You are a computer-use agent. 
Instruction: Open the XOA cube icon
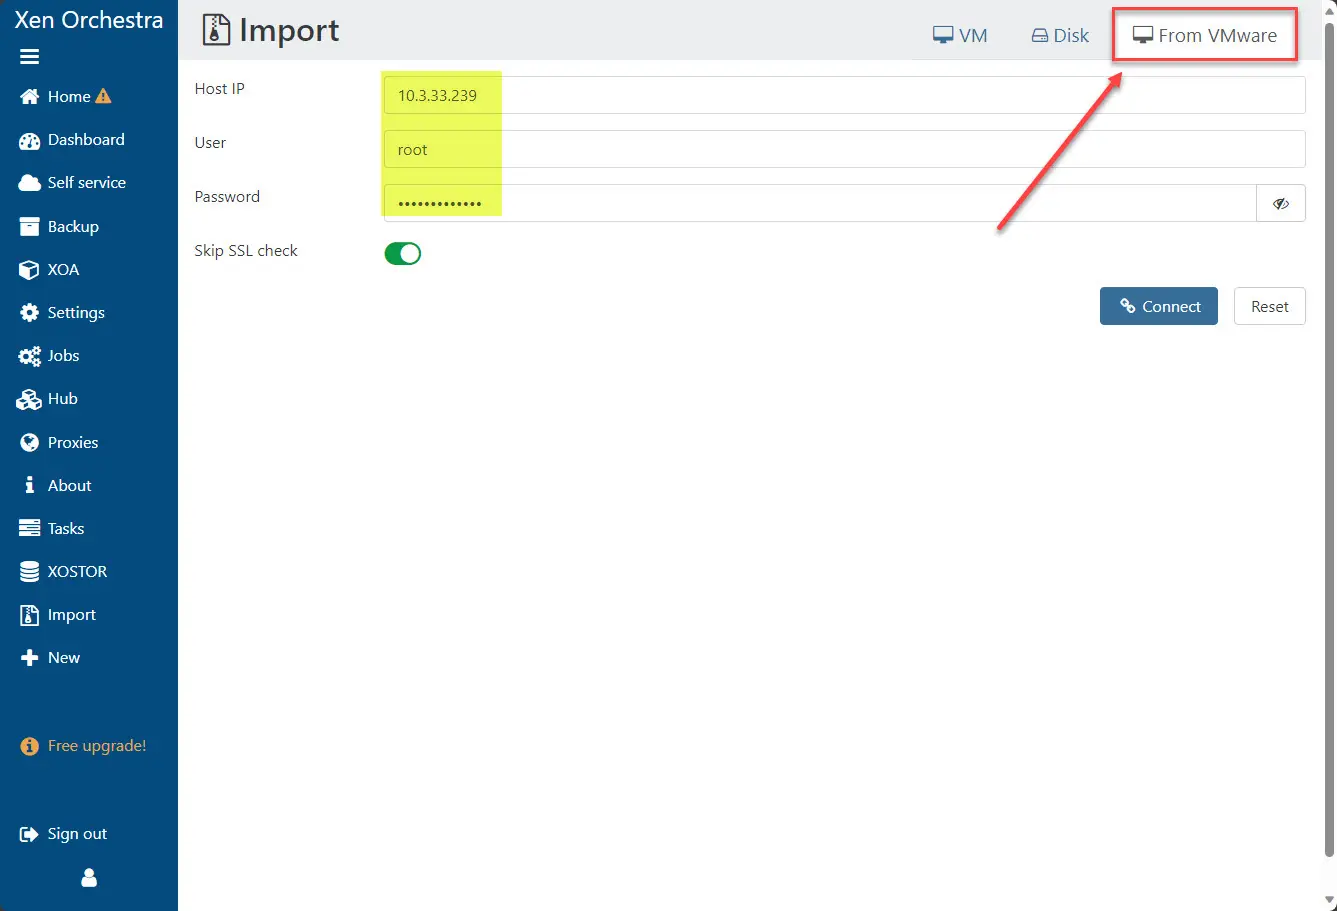(30, 270)
